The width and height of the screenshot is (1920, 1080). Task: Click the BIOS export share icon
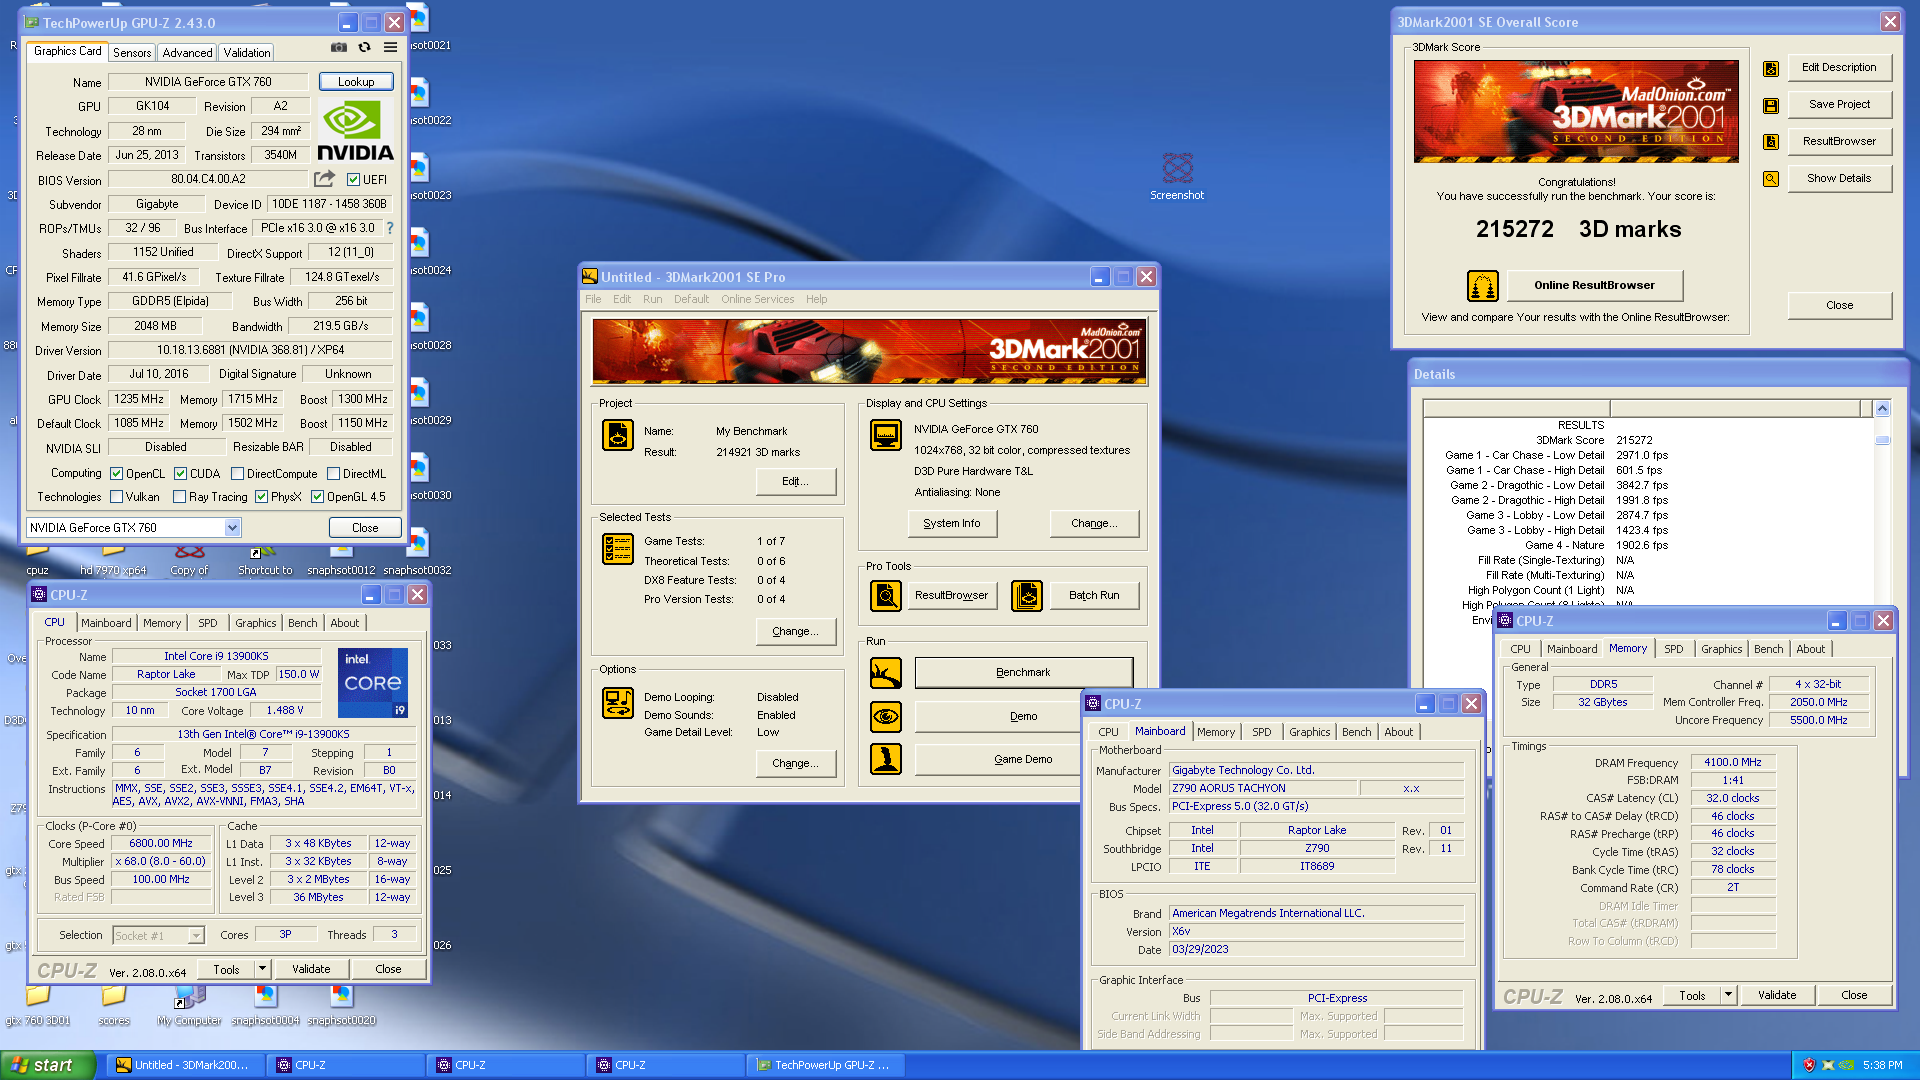pyautogui.click(x=324, y=179)
